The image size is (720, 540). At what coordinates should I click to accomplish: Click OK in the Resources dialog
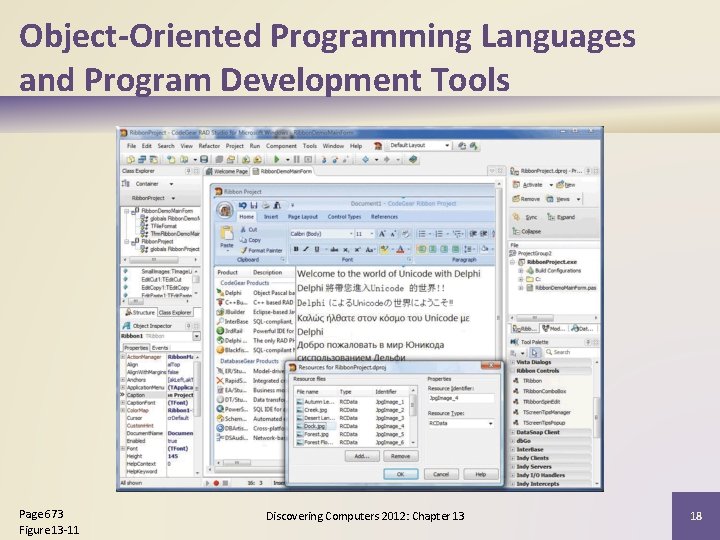[400, 474]
